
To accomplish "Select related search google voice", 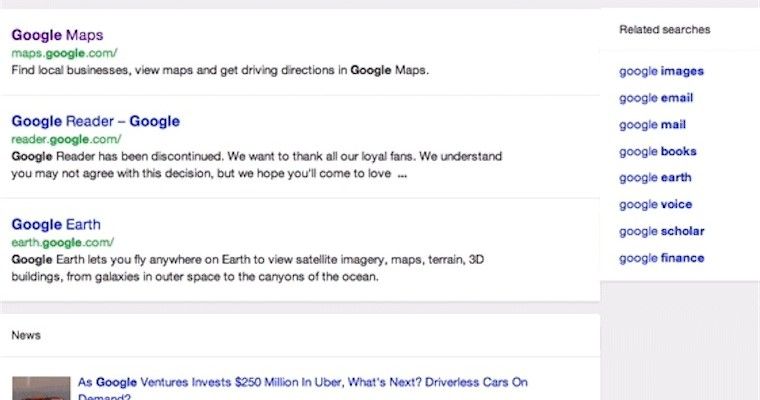I will pyautogui.click(x=655, y=205).
